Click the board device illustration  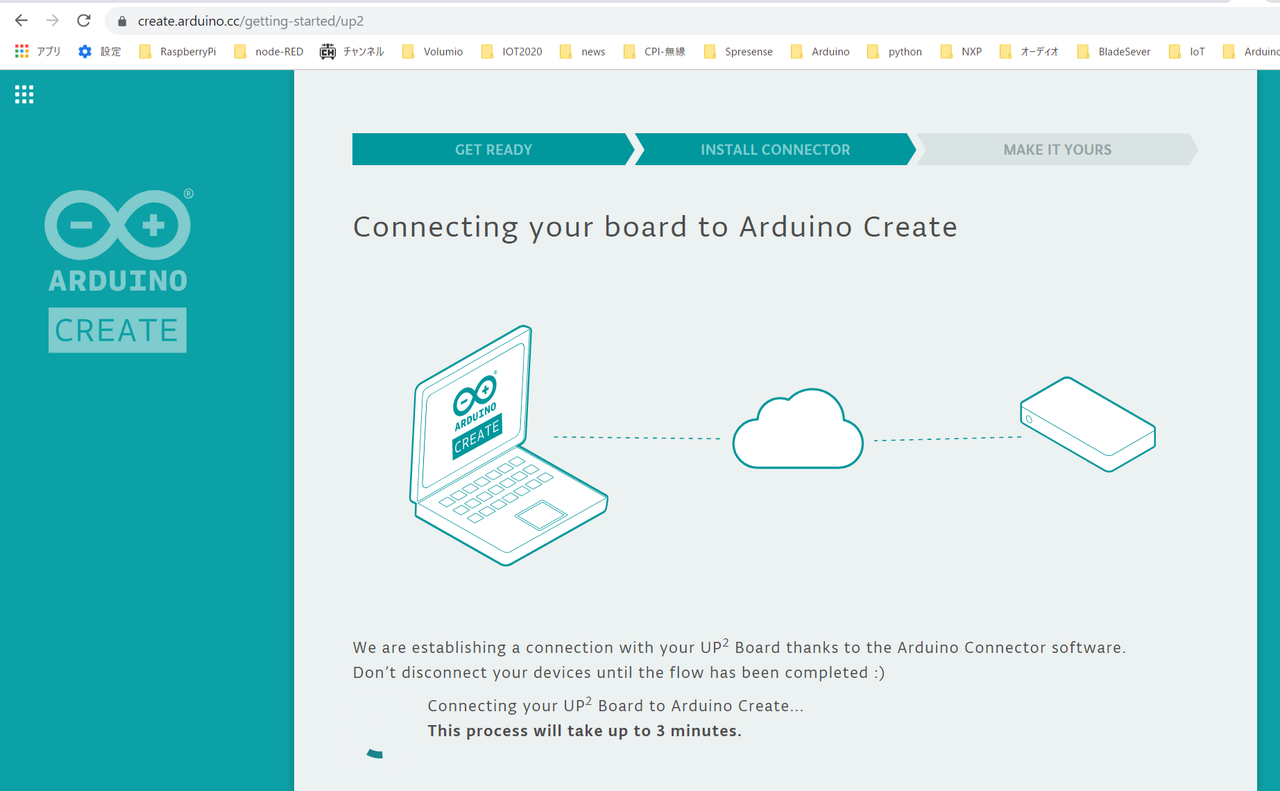pyautogui.click(x=1088, y=424)
